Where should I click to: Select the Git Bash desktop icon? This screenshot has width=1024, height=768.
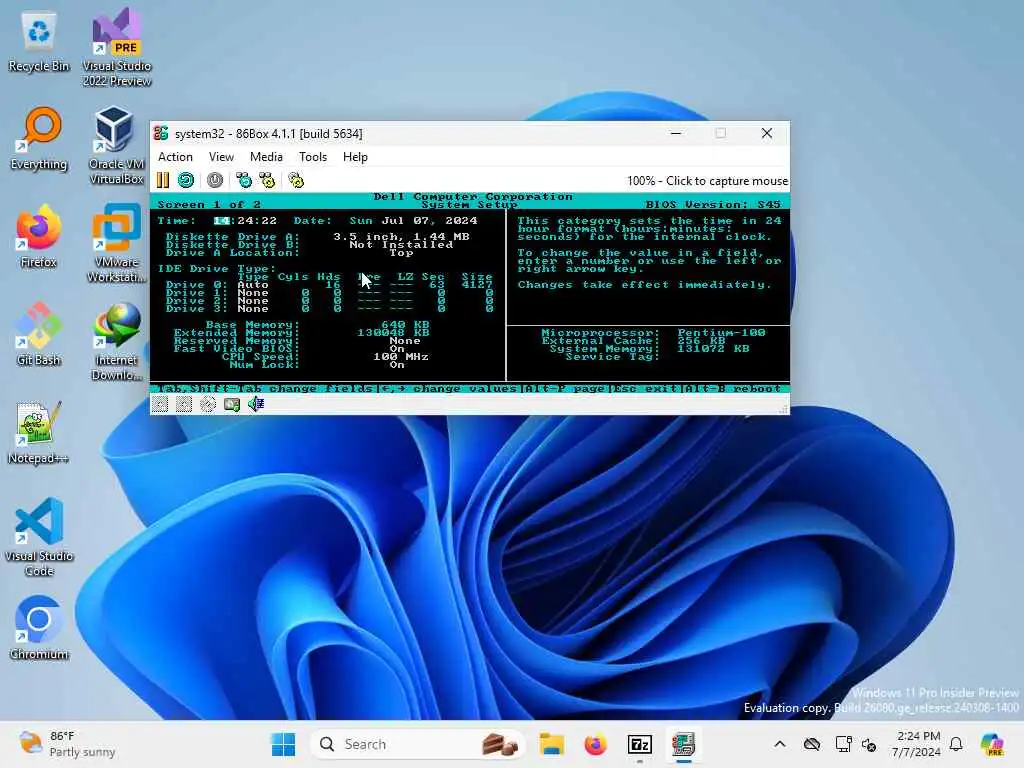pyautogui.click(x=39, y=334)
